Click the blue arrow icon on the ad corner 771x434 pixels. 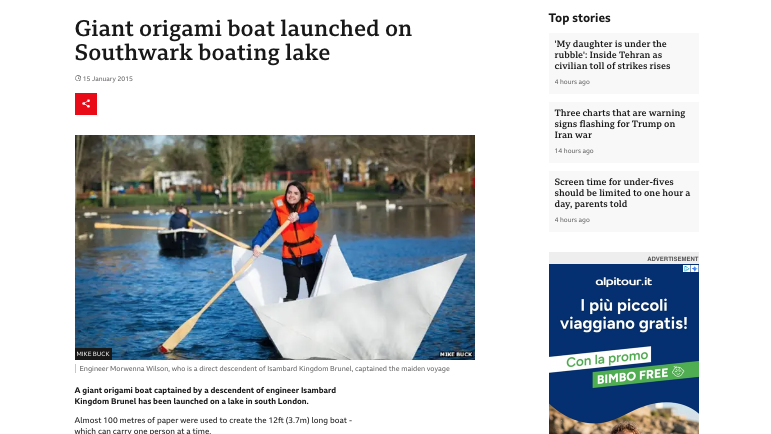695,268
